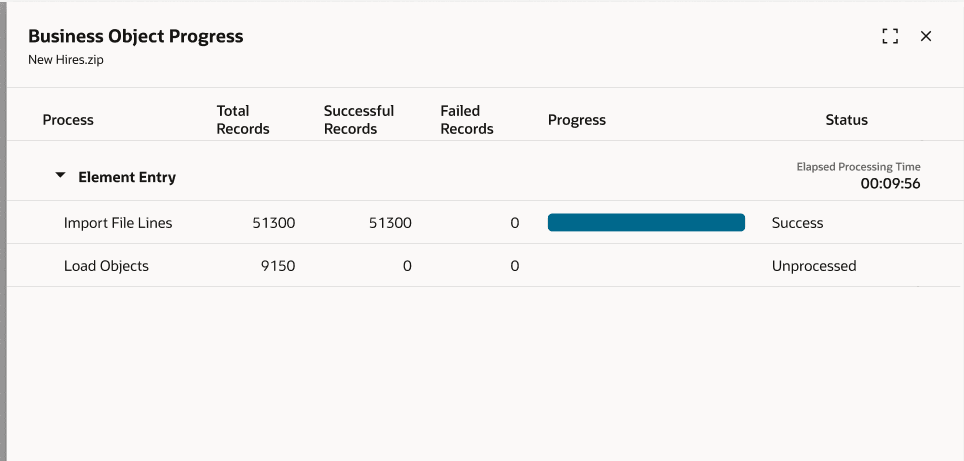Click the 9150 total records value

click(278, 266)
